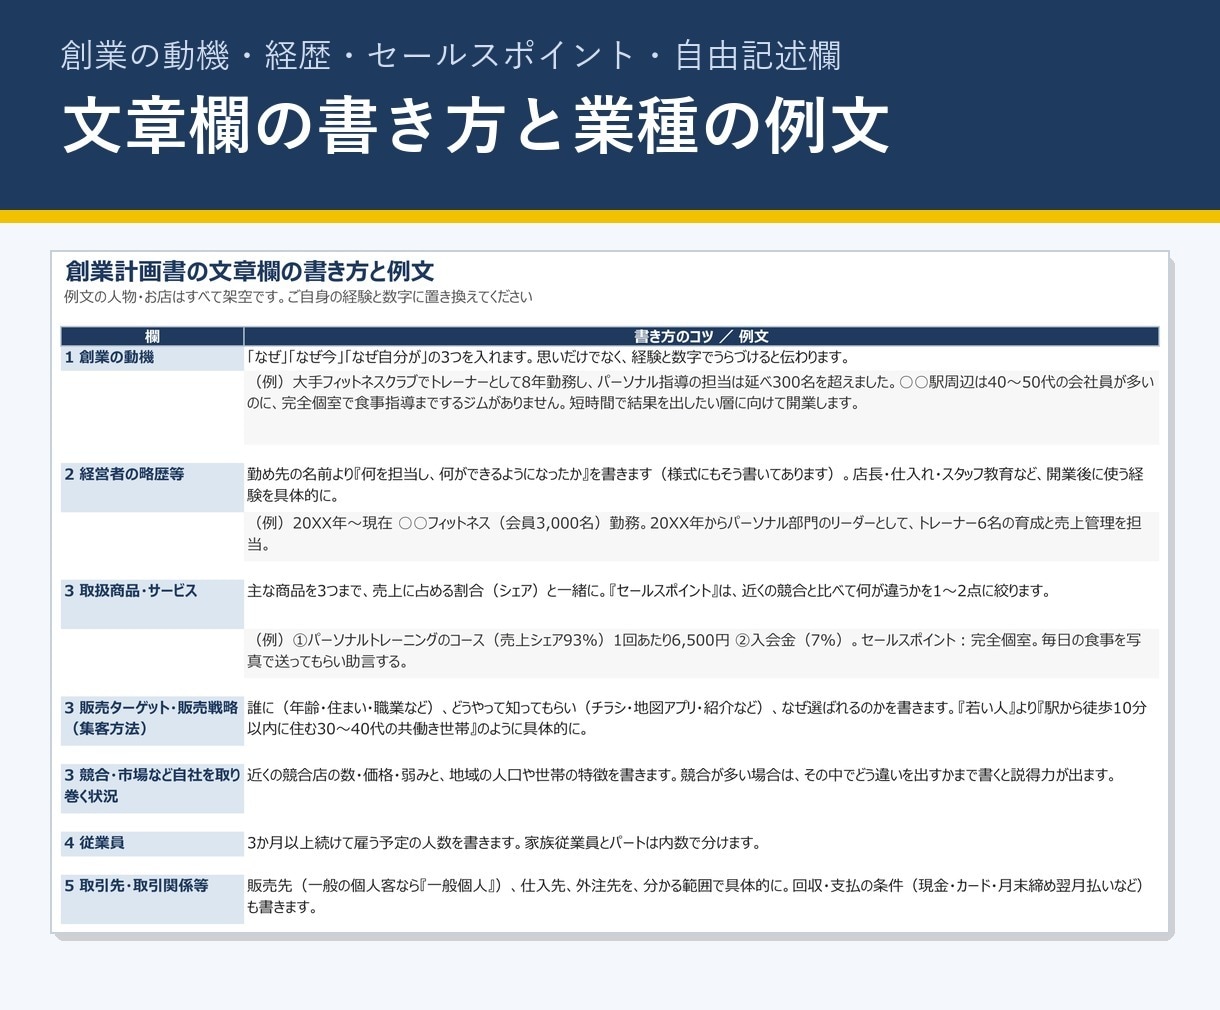This screenshot has width=1220, height=1010.
Task: Click the row label 3 取扱商品・サービス
Action: pos(152,604)
